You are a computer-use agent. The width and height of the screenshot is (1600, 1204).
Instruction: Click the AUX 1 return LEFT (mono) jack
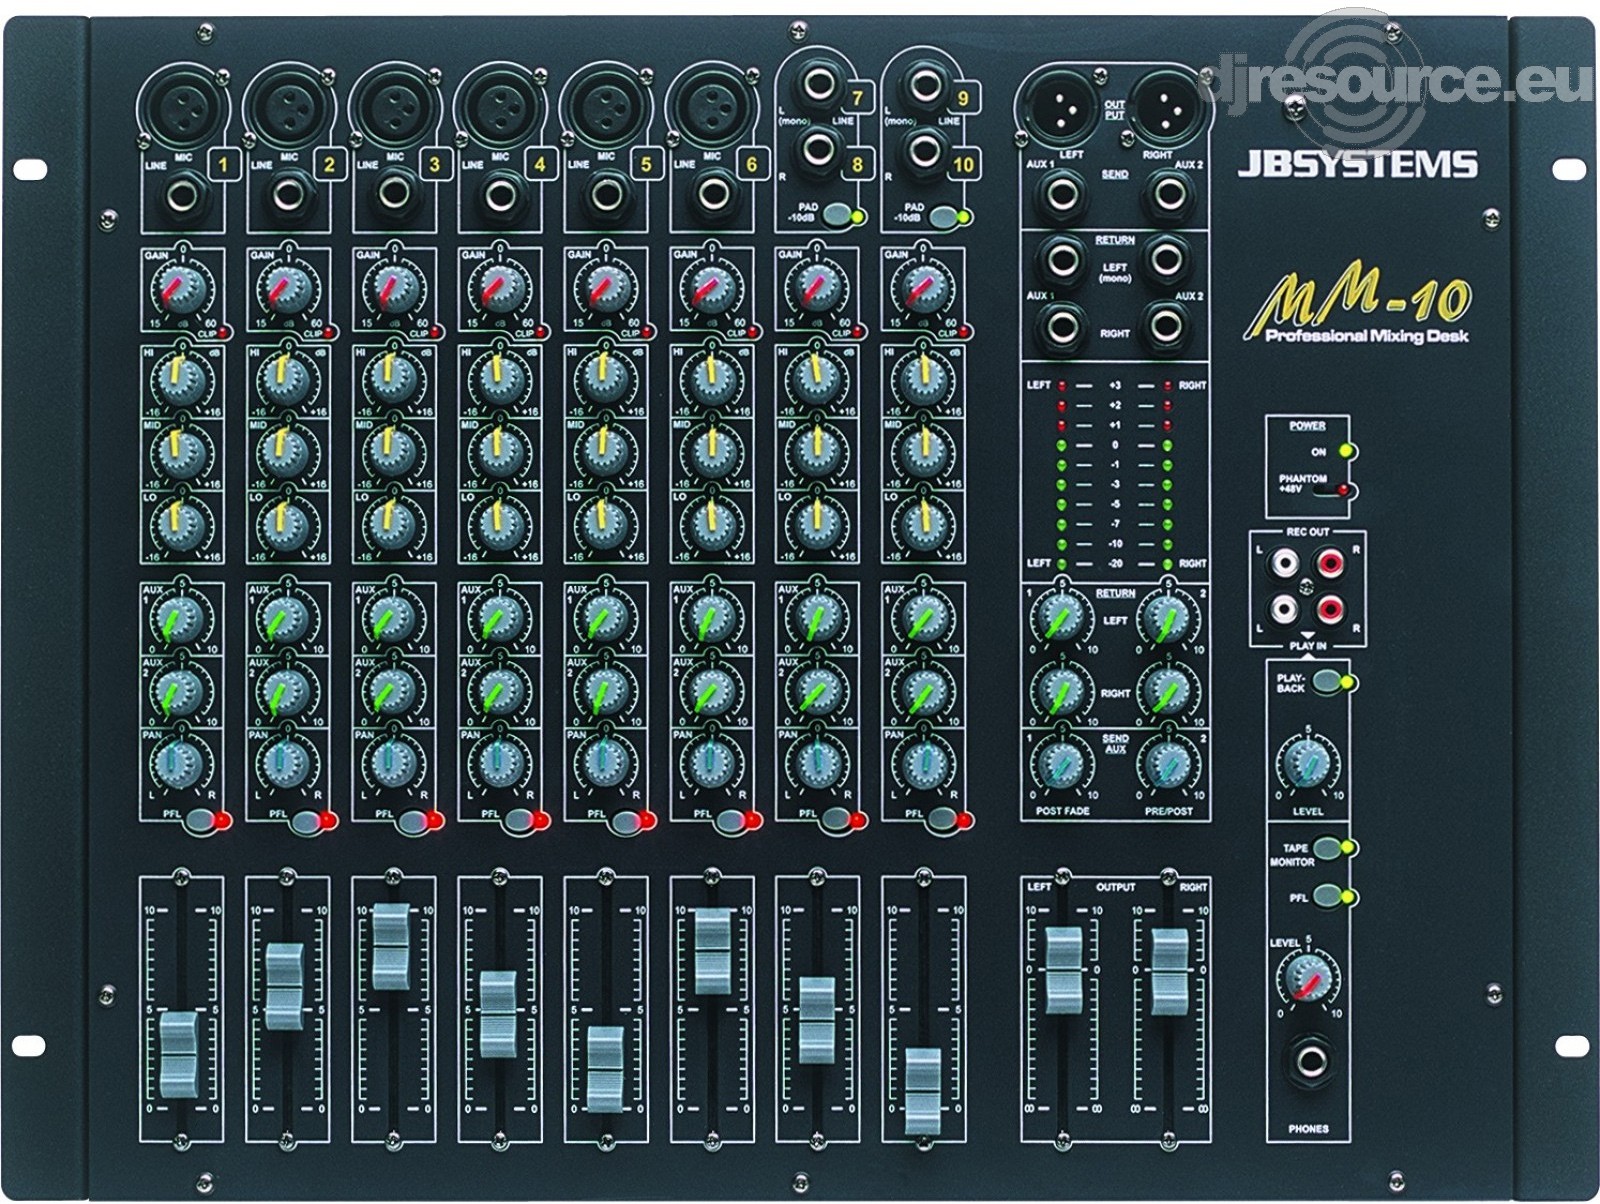coord(1061,259)
